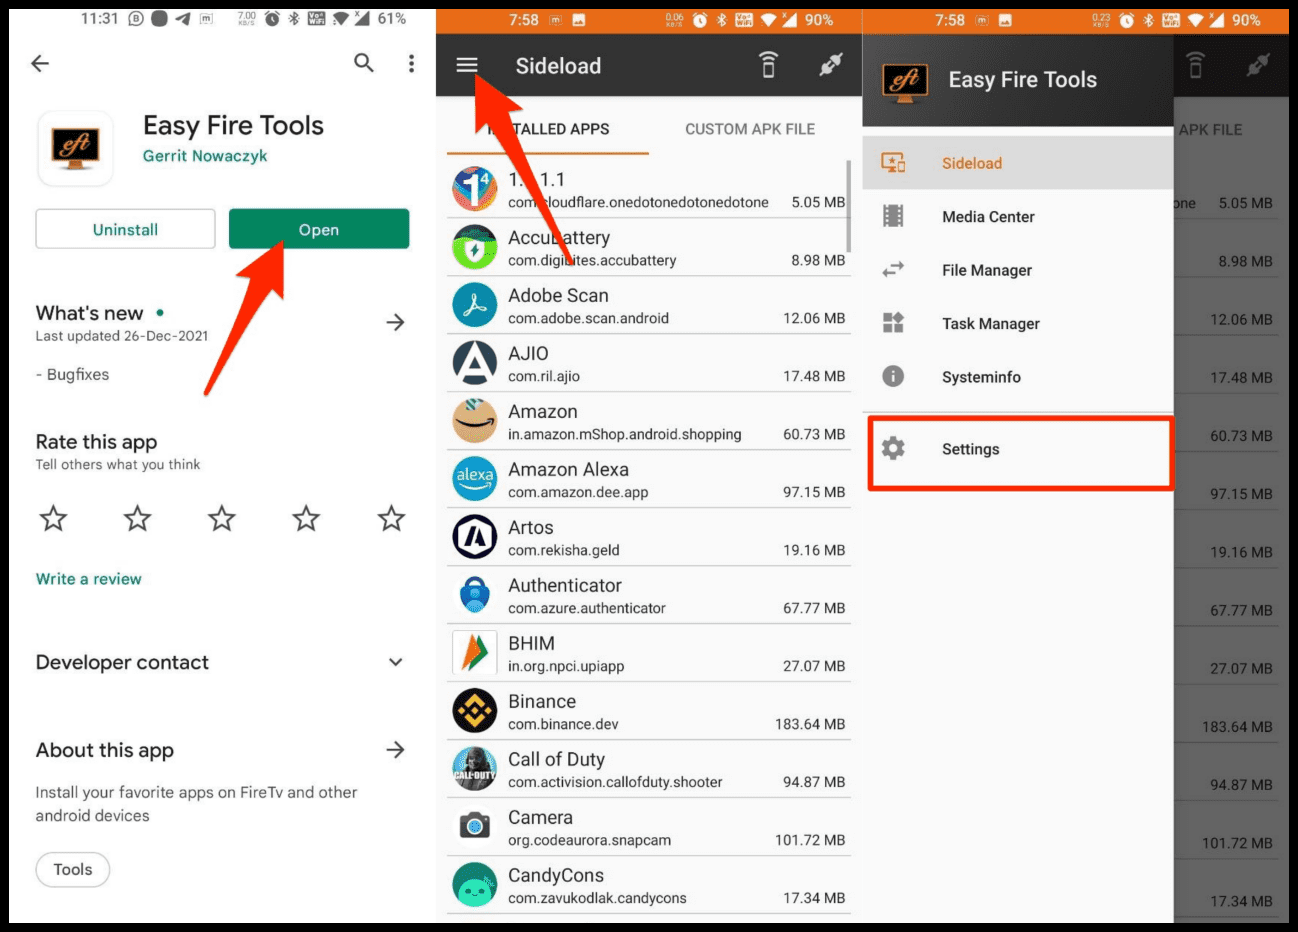Select the Call of Duty app icon

click(x=475, y=770)
